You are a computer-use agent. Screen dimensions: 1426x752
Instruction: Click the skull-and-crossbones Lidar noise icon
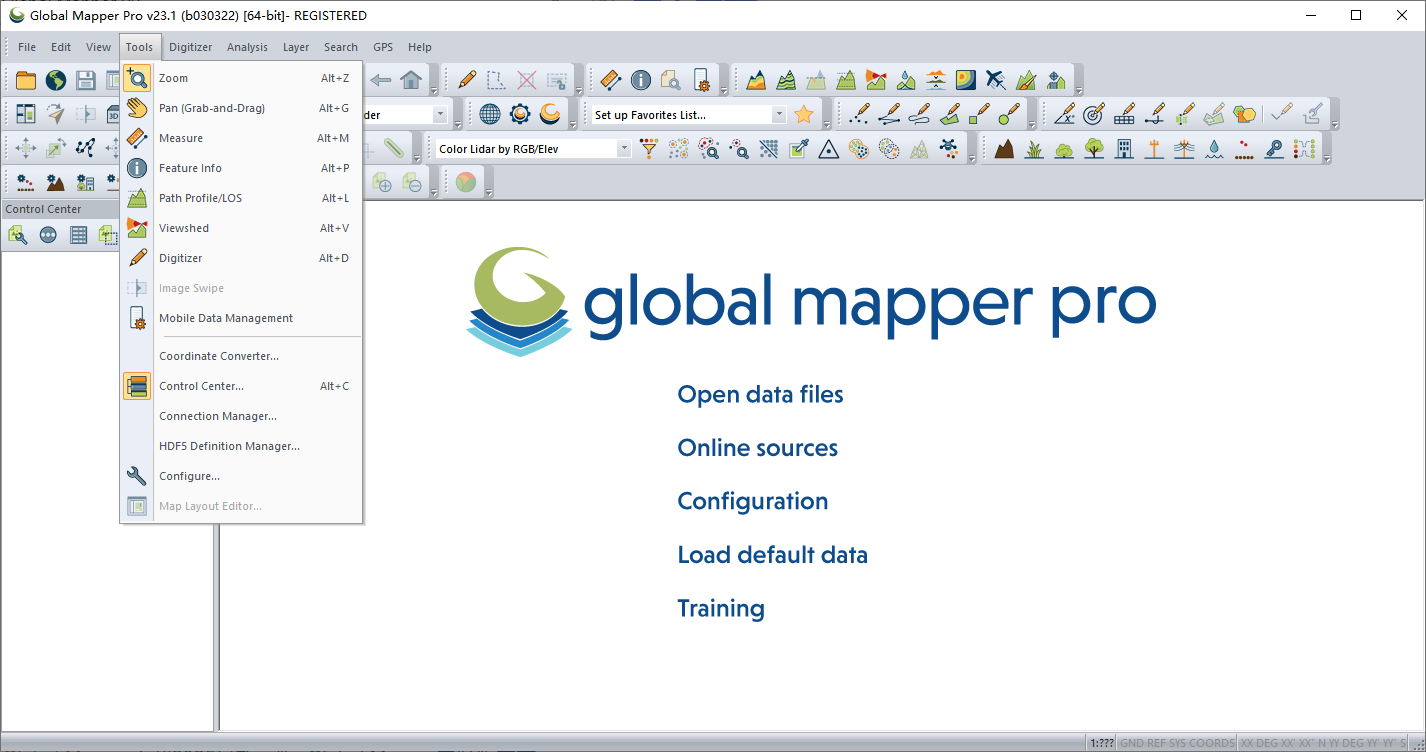pyautogui.click(x=948, y=148)
